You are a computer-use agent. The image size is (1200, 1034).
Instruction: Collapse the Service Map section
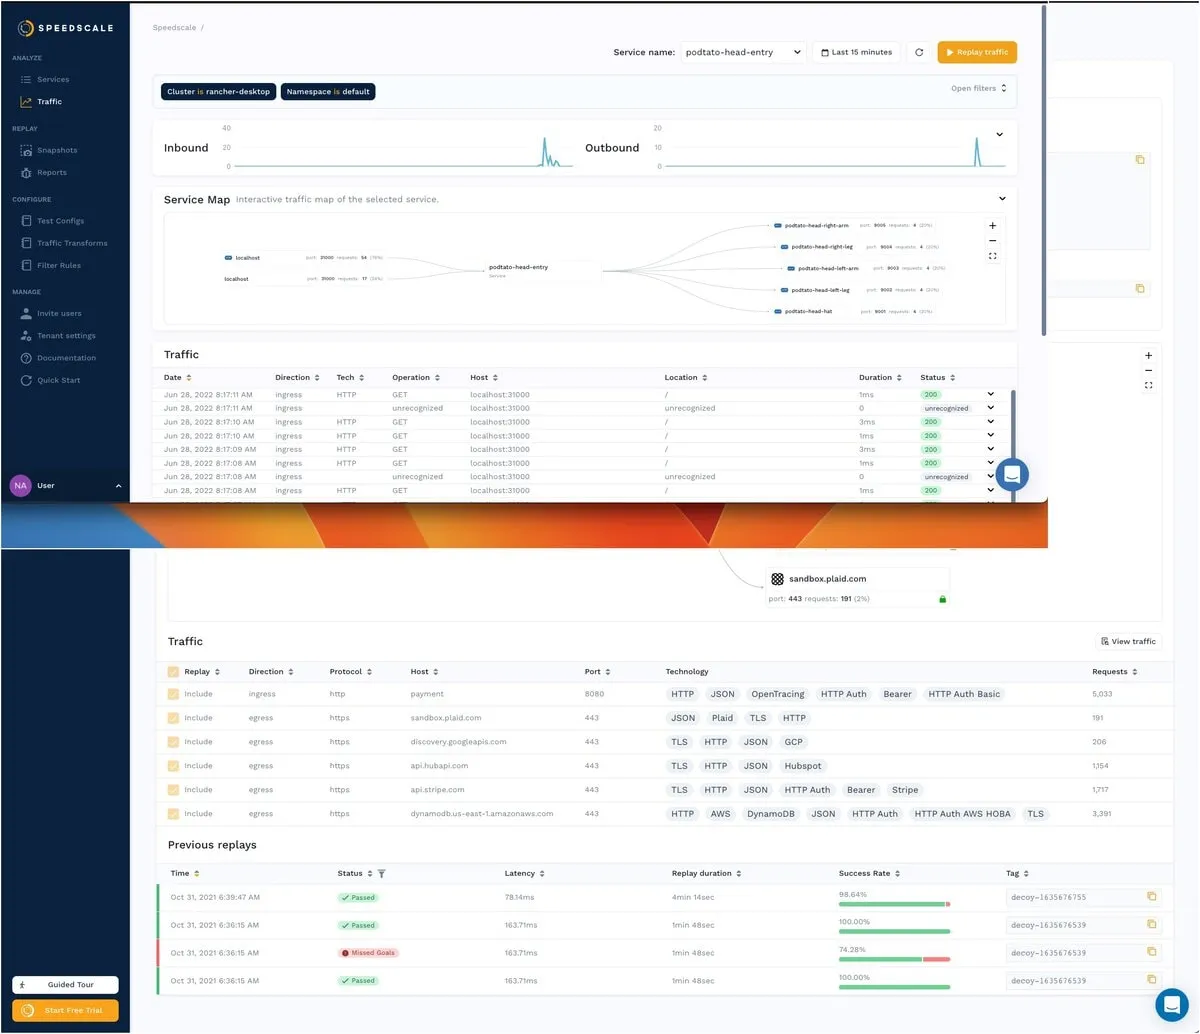pos(1004,198)
